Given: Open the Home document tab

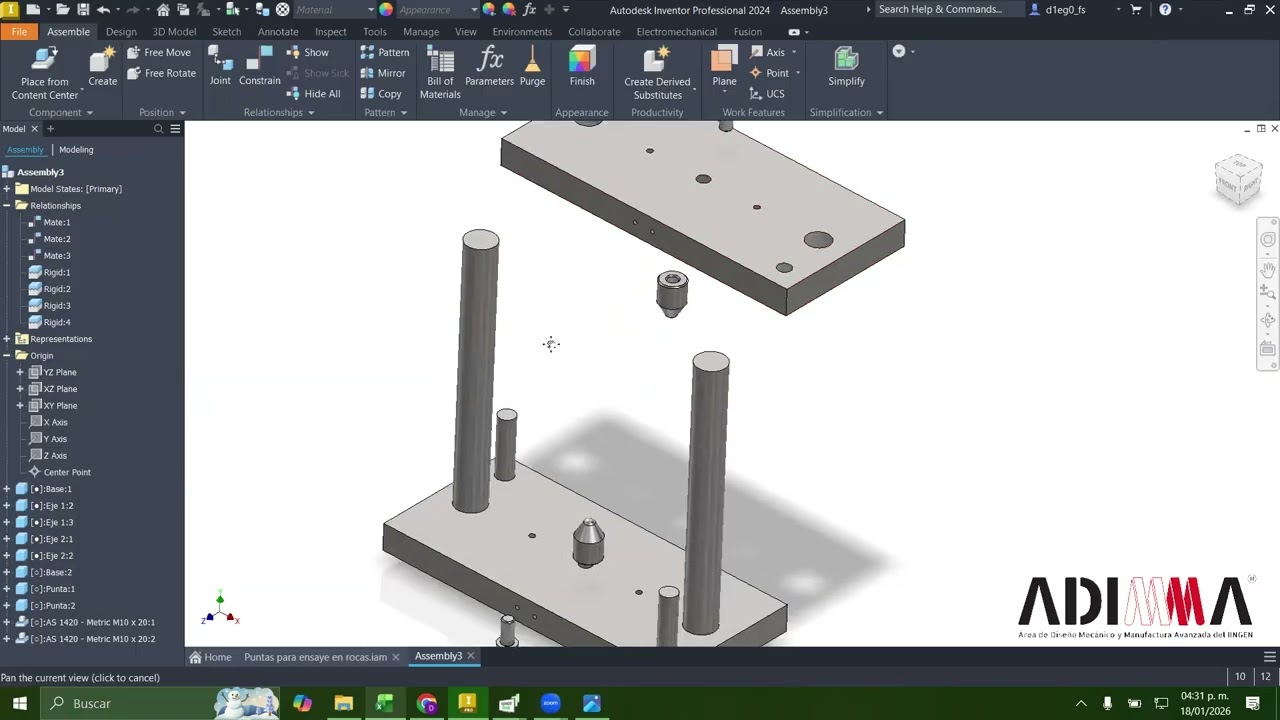Looking at the screenshot, I should (211, 657).
